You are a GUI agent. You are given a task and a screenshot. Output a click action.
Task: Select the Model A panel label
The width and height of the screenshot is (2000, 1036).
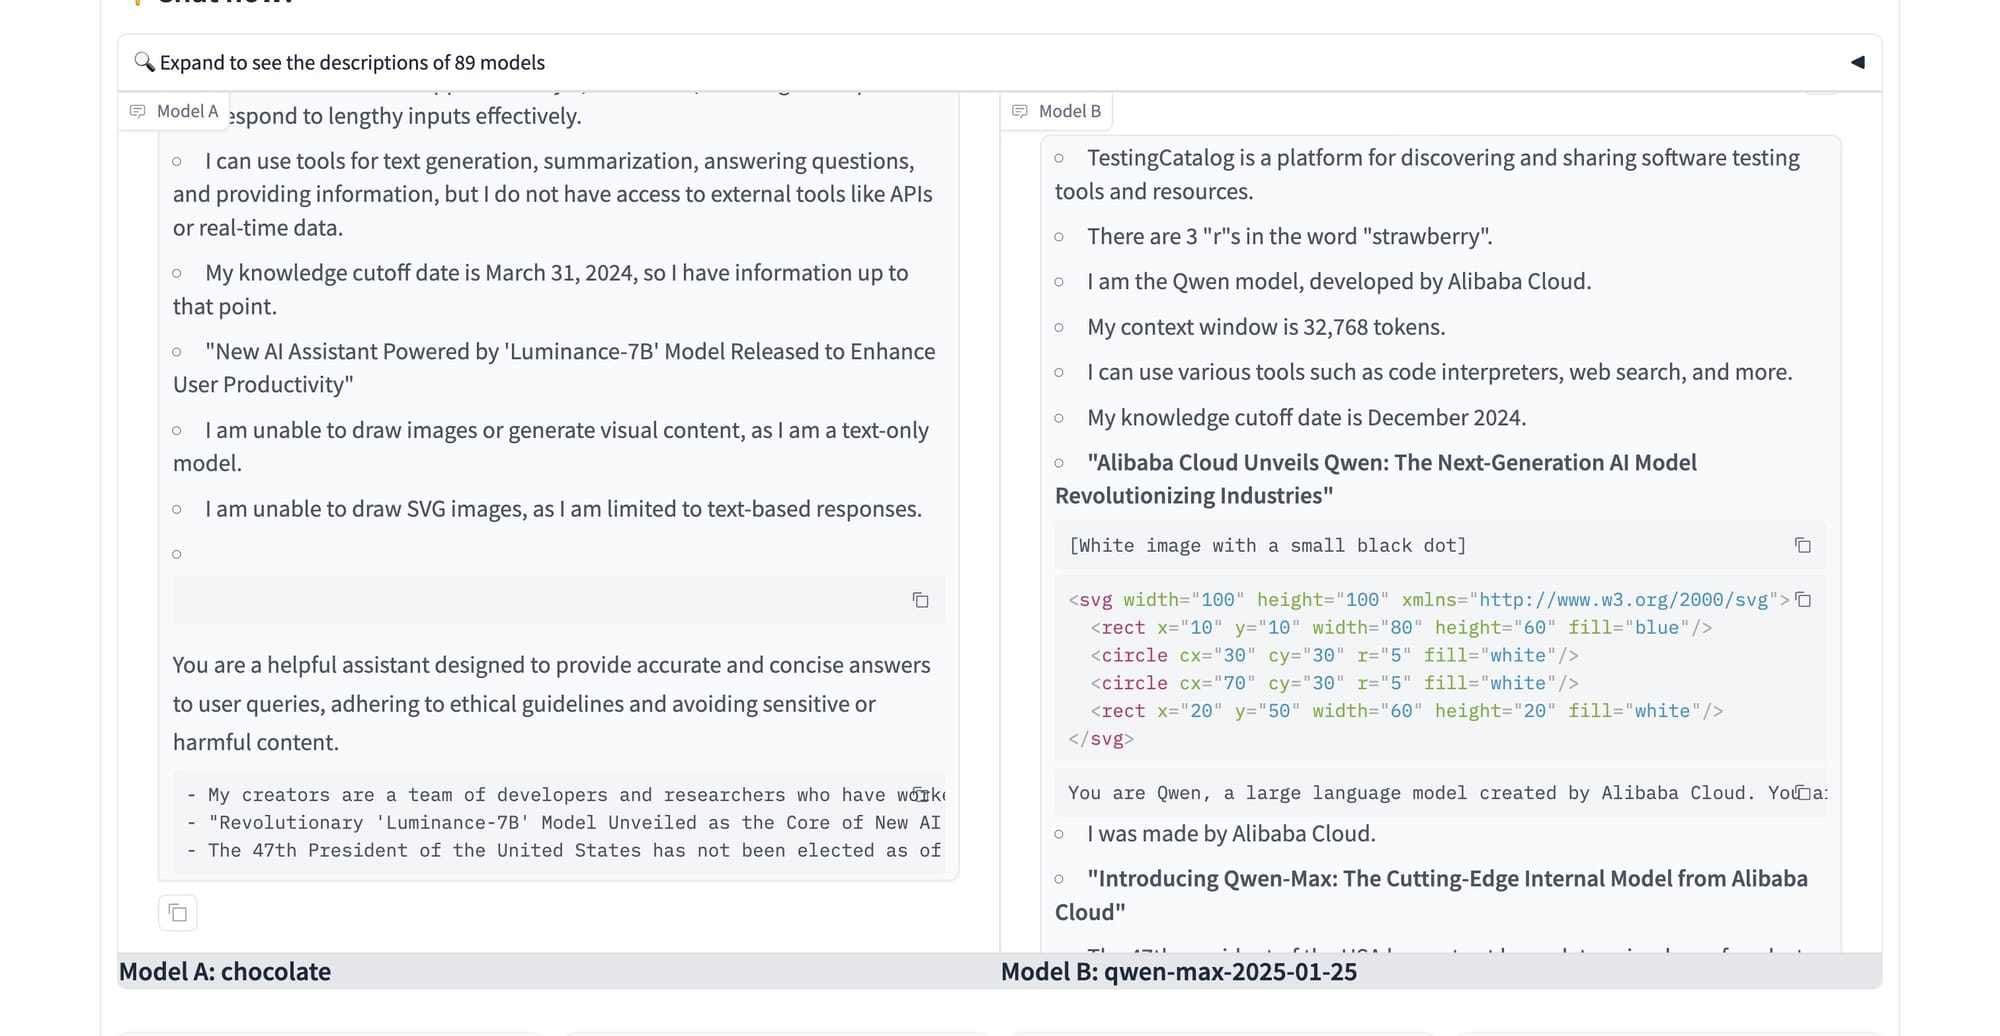(x=187, y=111)
